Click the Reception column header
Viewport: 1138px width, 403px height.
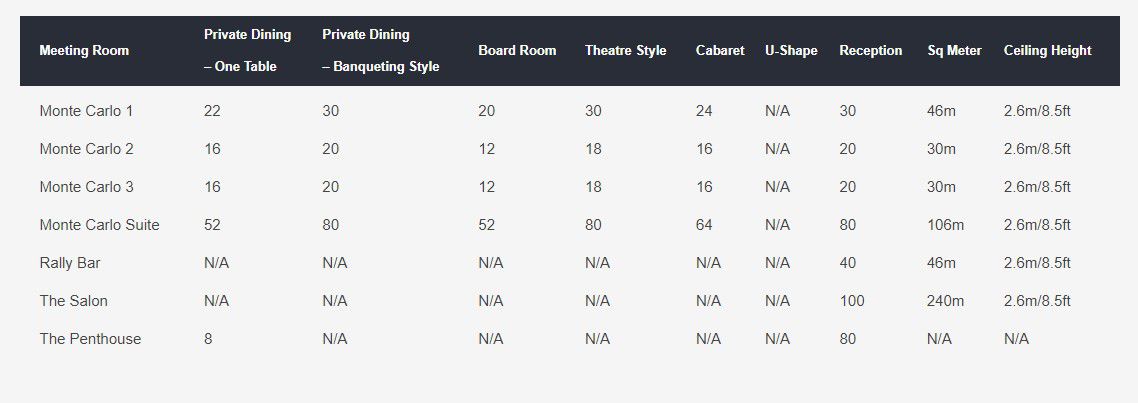click(x=870, y=51)
